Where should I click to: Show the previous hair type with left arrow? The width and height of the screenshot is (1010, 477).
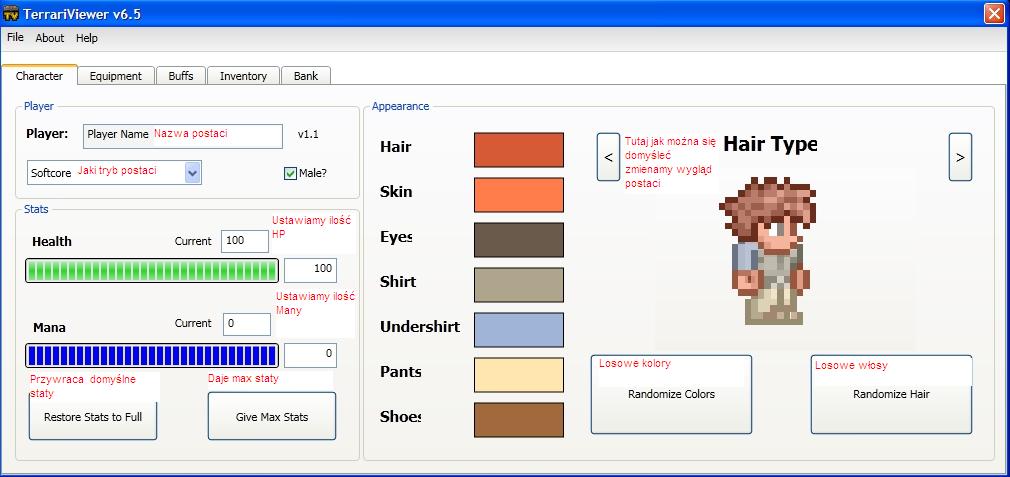608,157
